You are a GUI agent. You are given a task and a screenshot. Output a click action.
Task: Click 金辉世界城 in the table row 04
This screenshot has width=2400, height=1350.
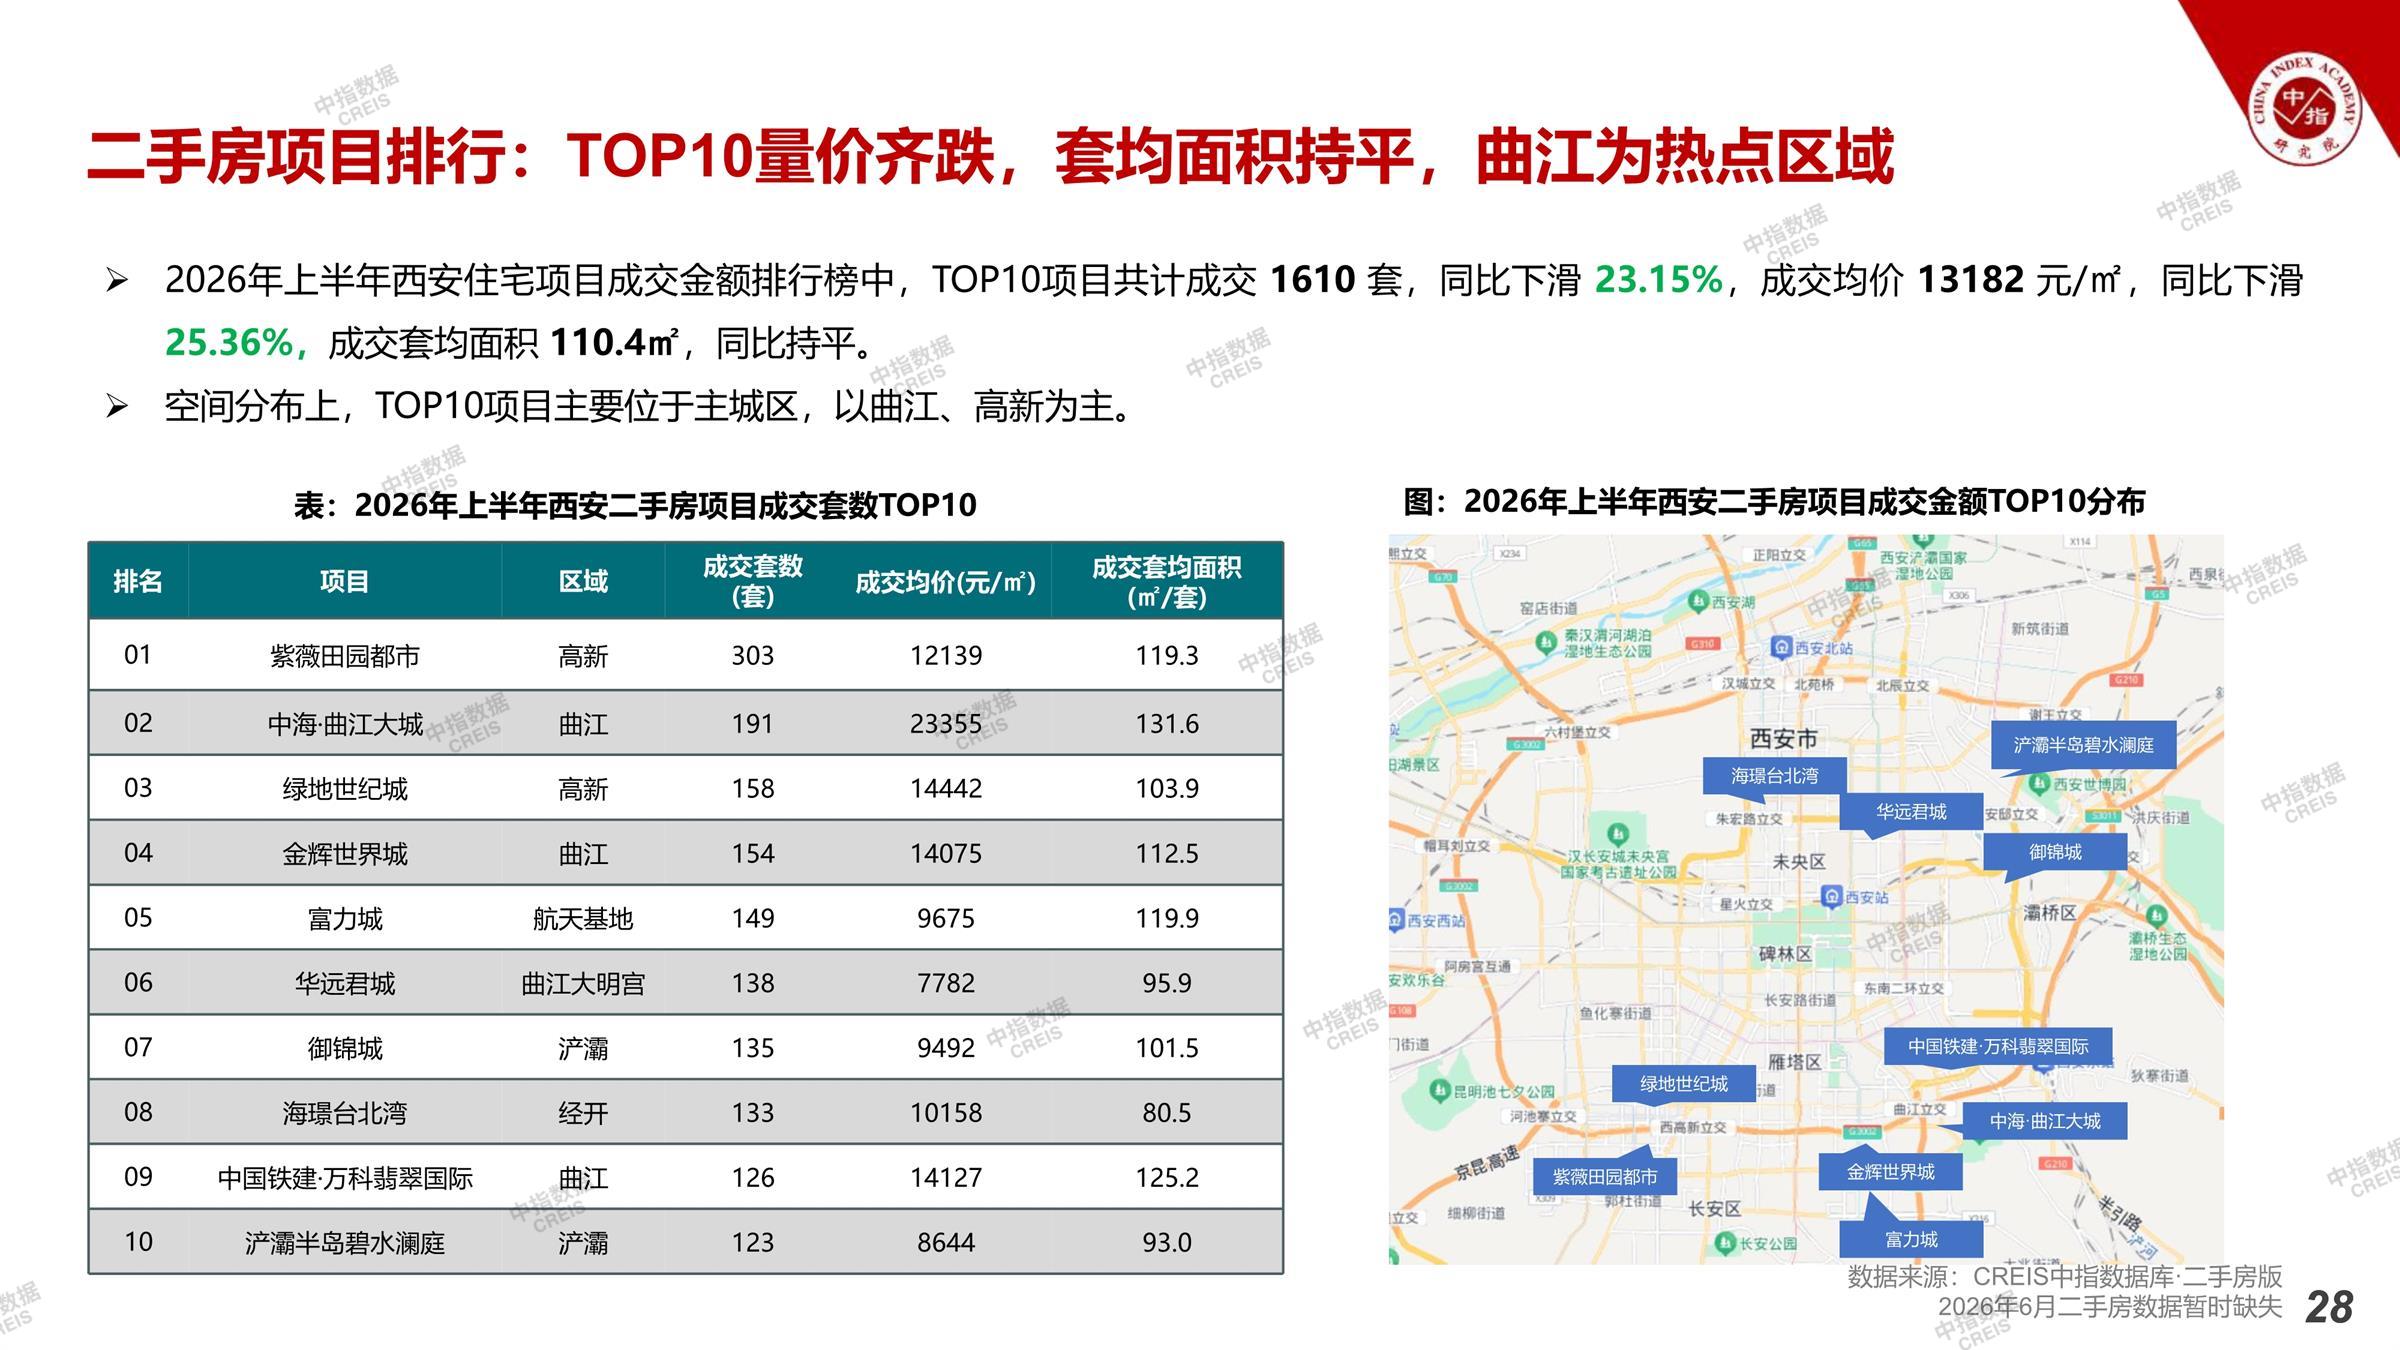(345, 854)
